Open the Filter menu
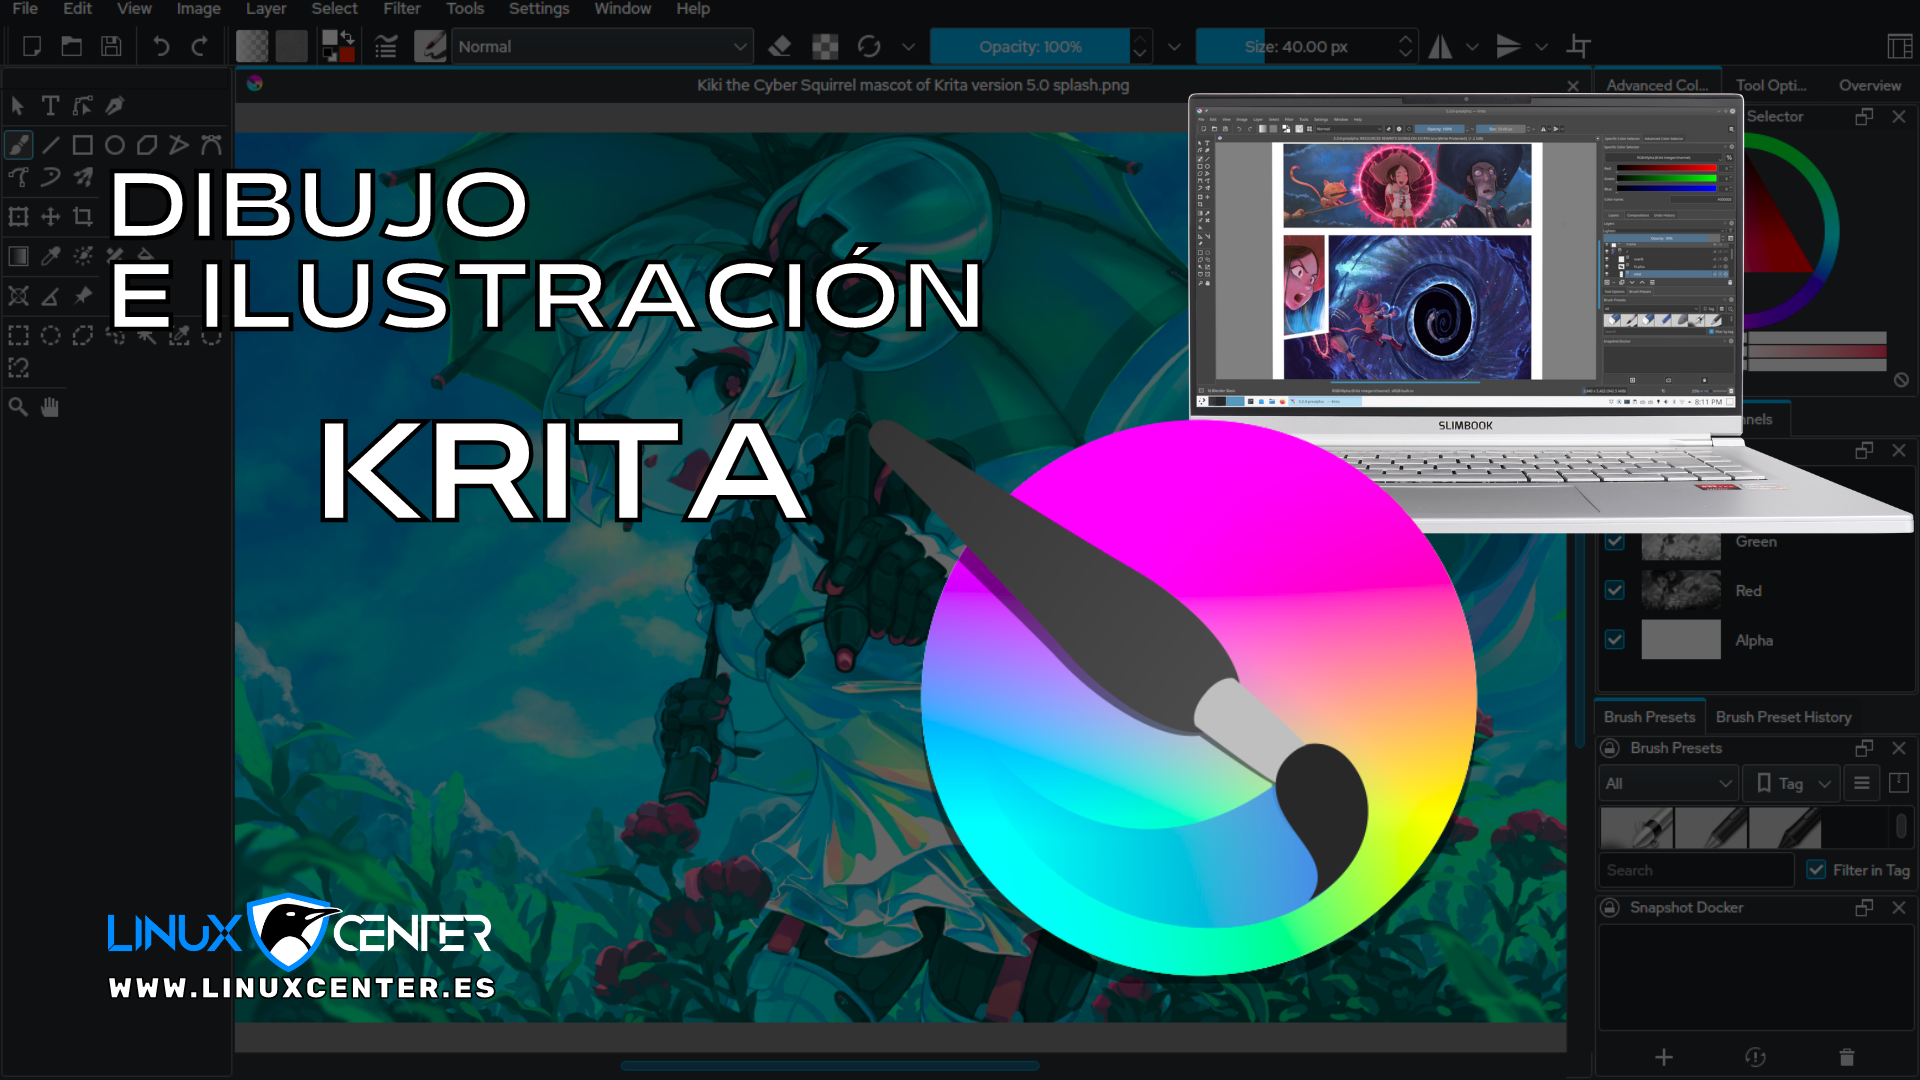 pyautogui.click(x=401, y=9)
